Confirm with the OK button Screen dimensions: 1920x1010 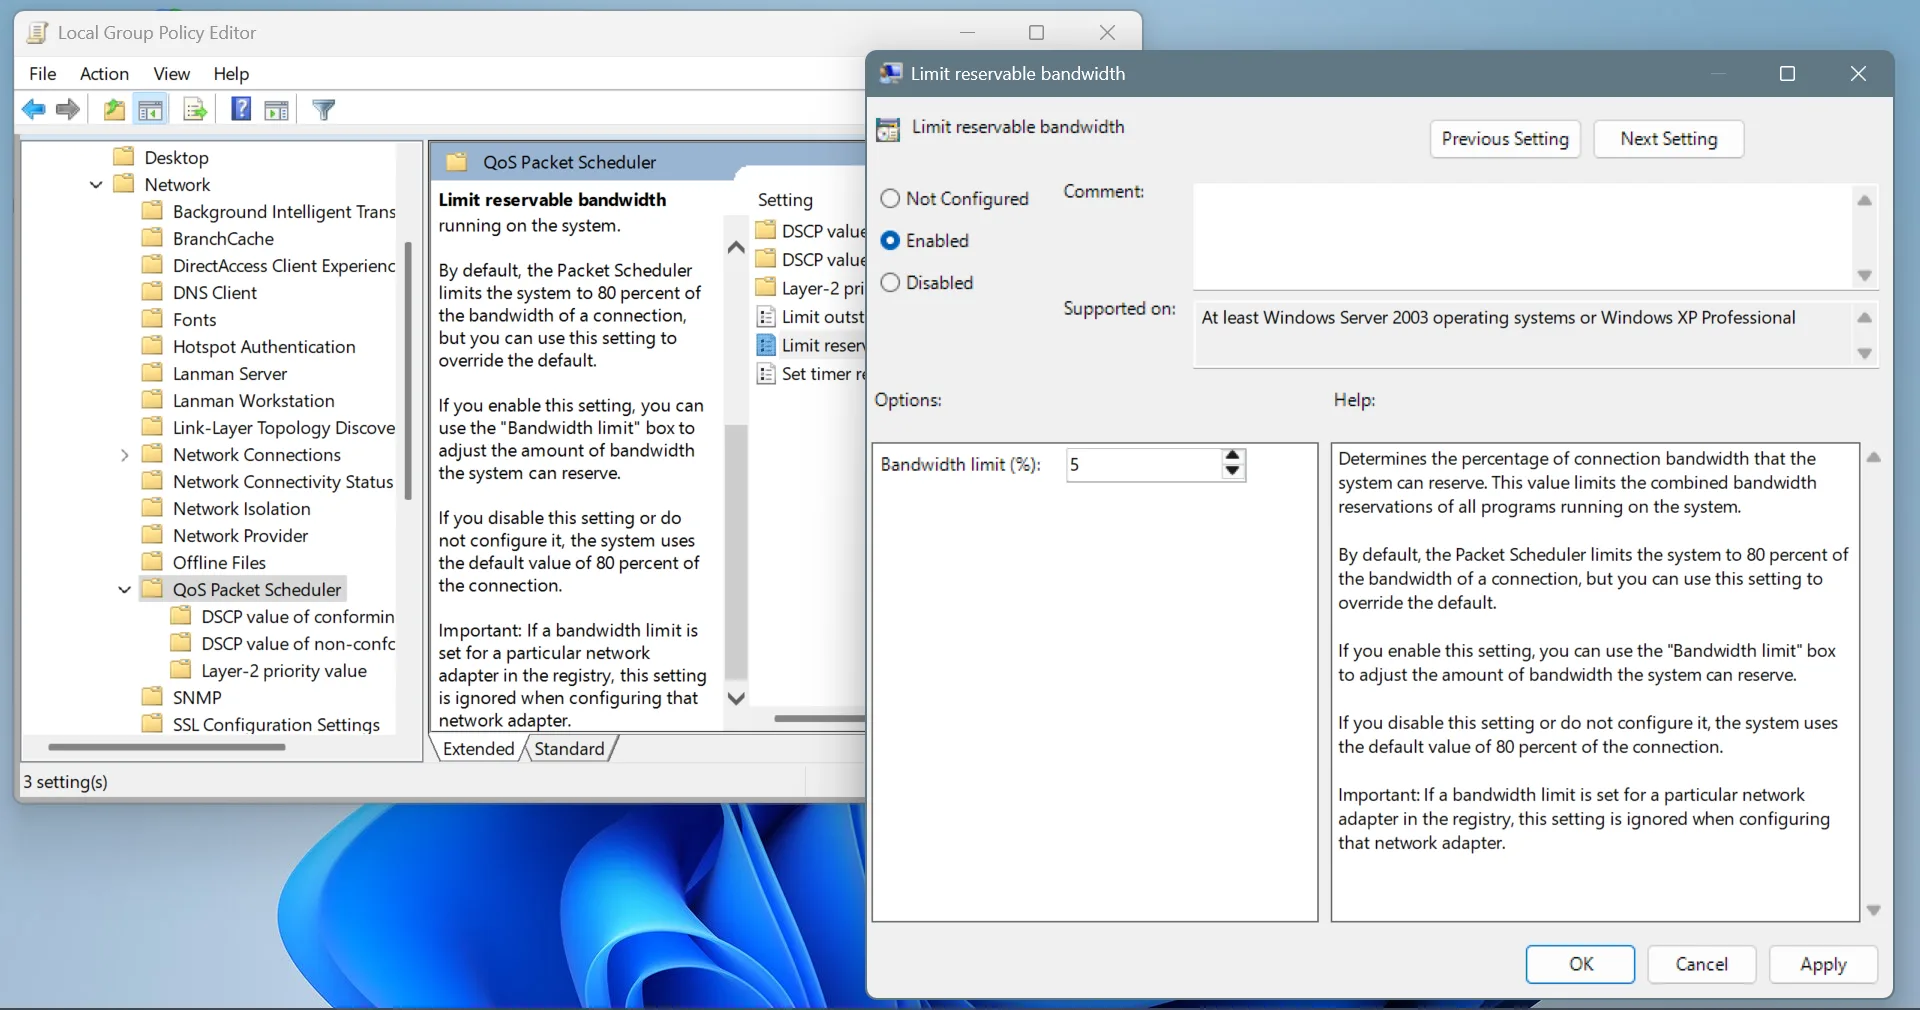(1580, 964)
